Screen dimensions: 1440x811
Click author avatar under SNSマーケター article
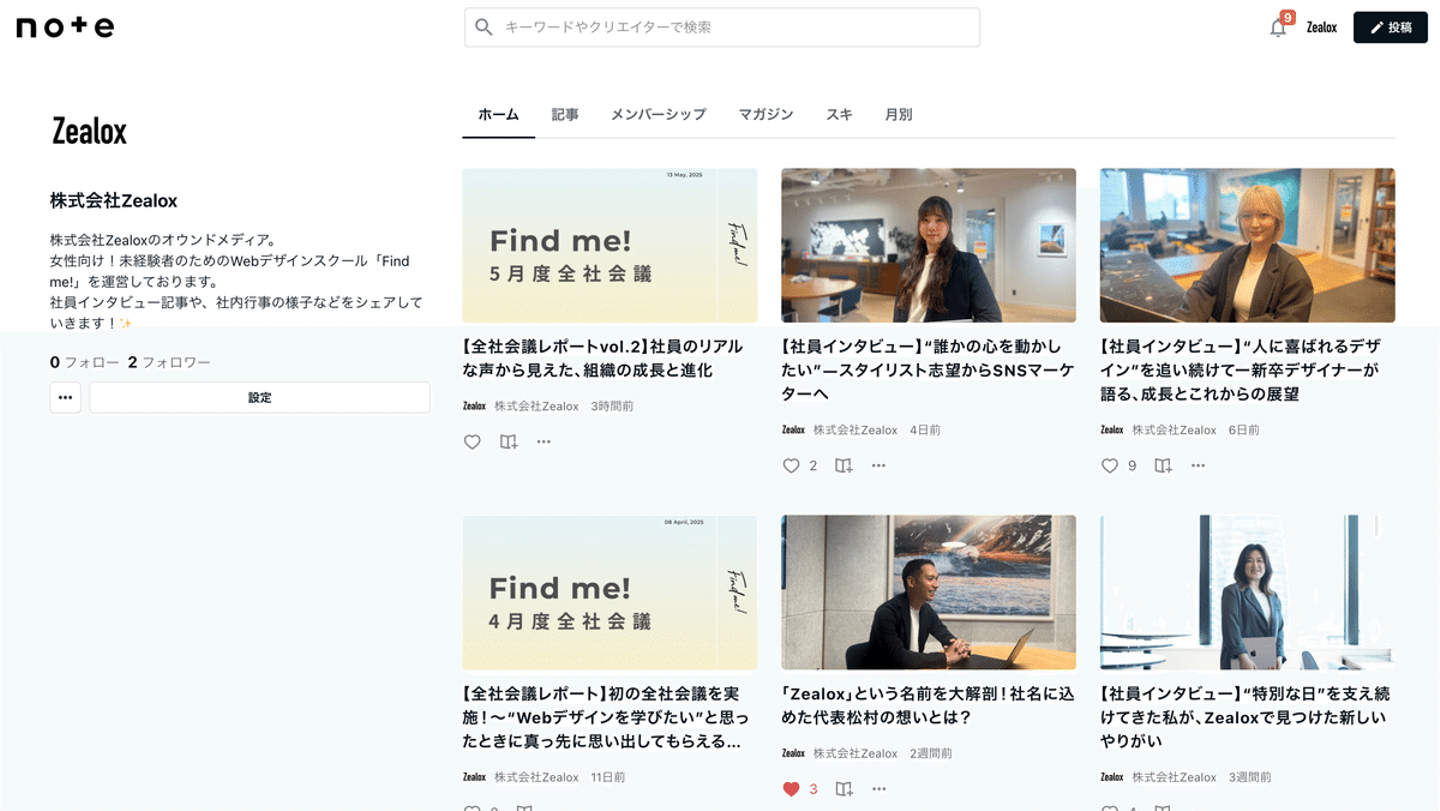793,430
